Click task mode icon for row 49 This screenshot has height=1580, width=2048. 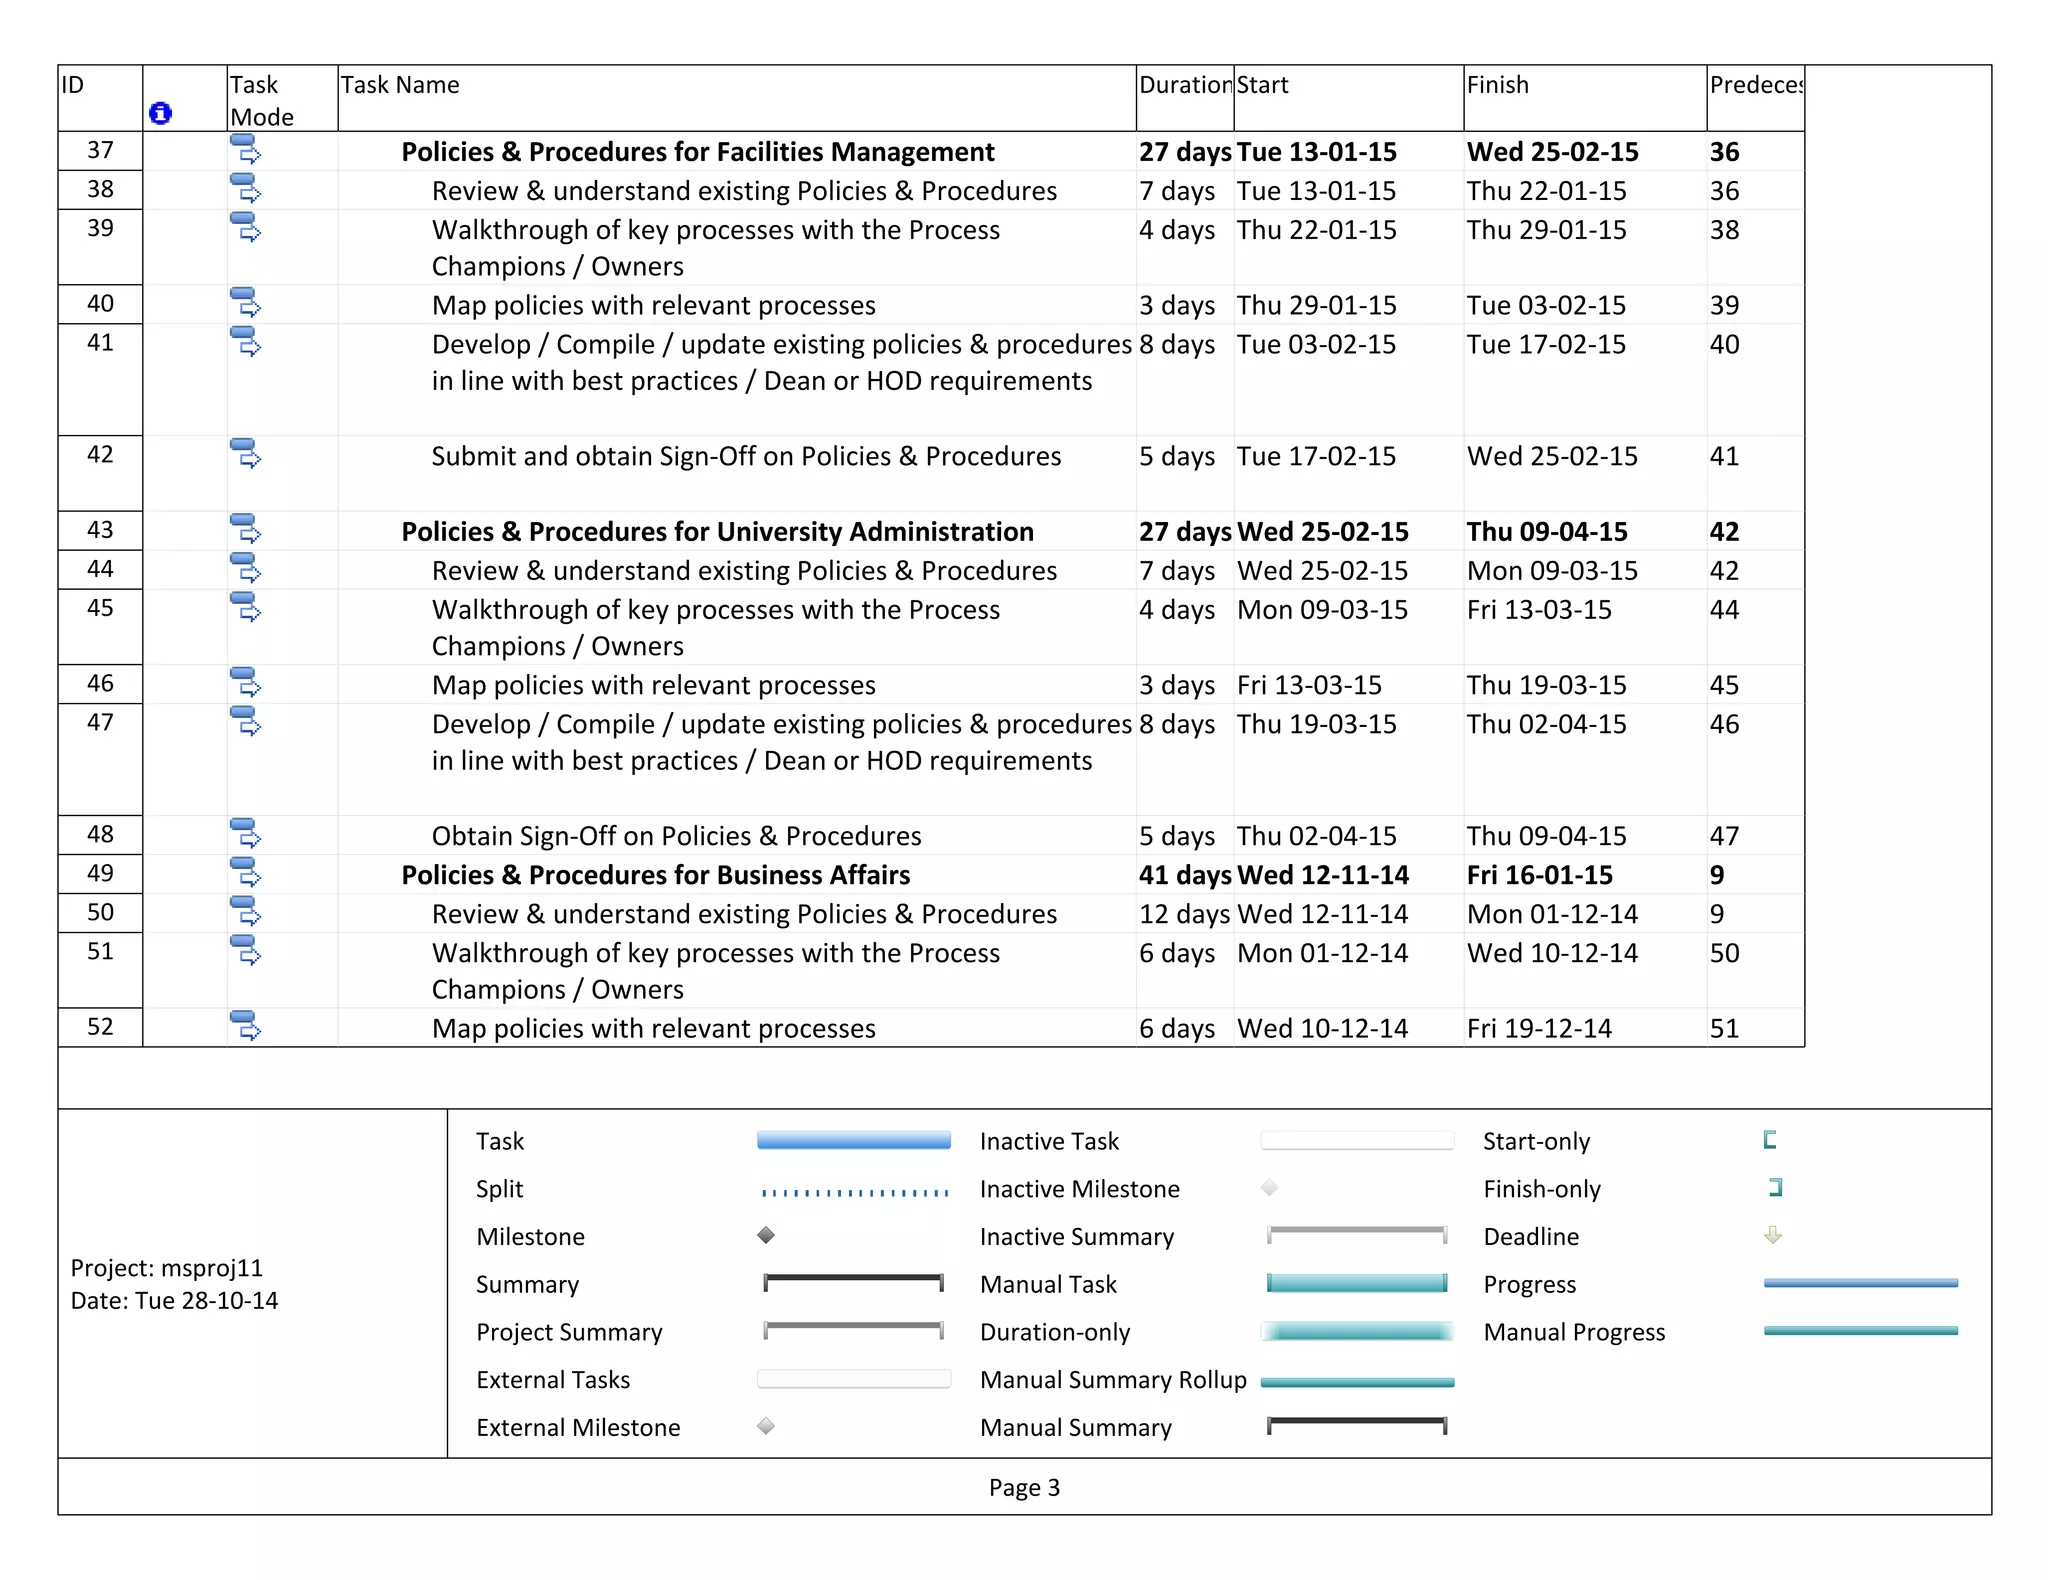(x=246, y=873)
